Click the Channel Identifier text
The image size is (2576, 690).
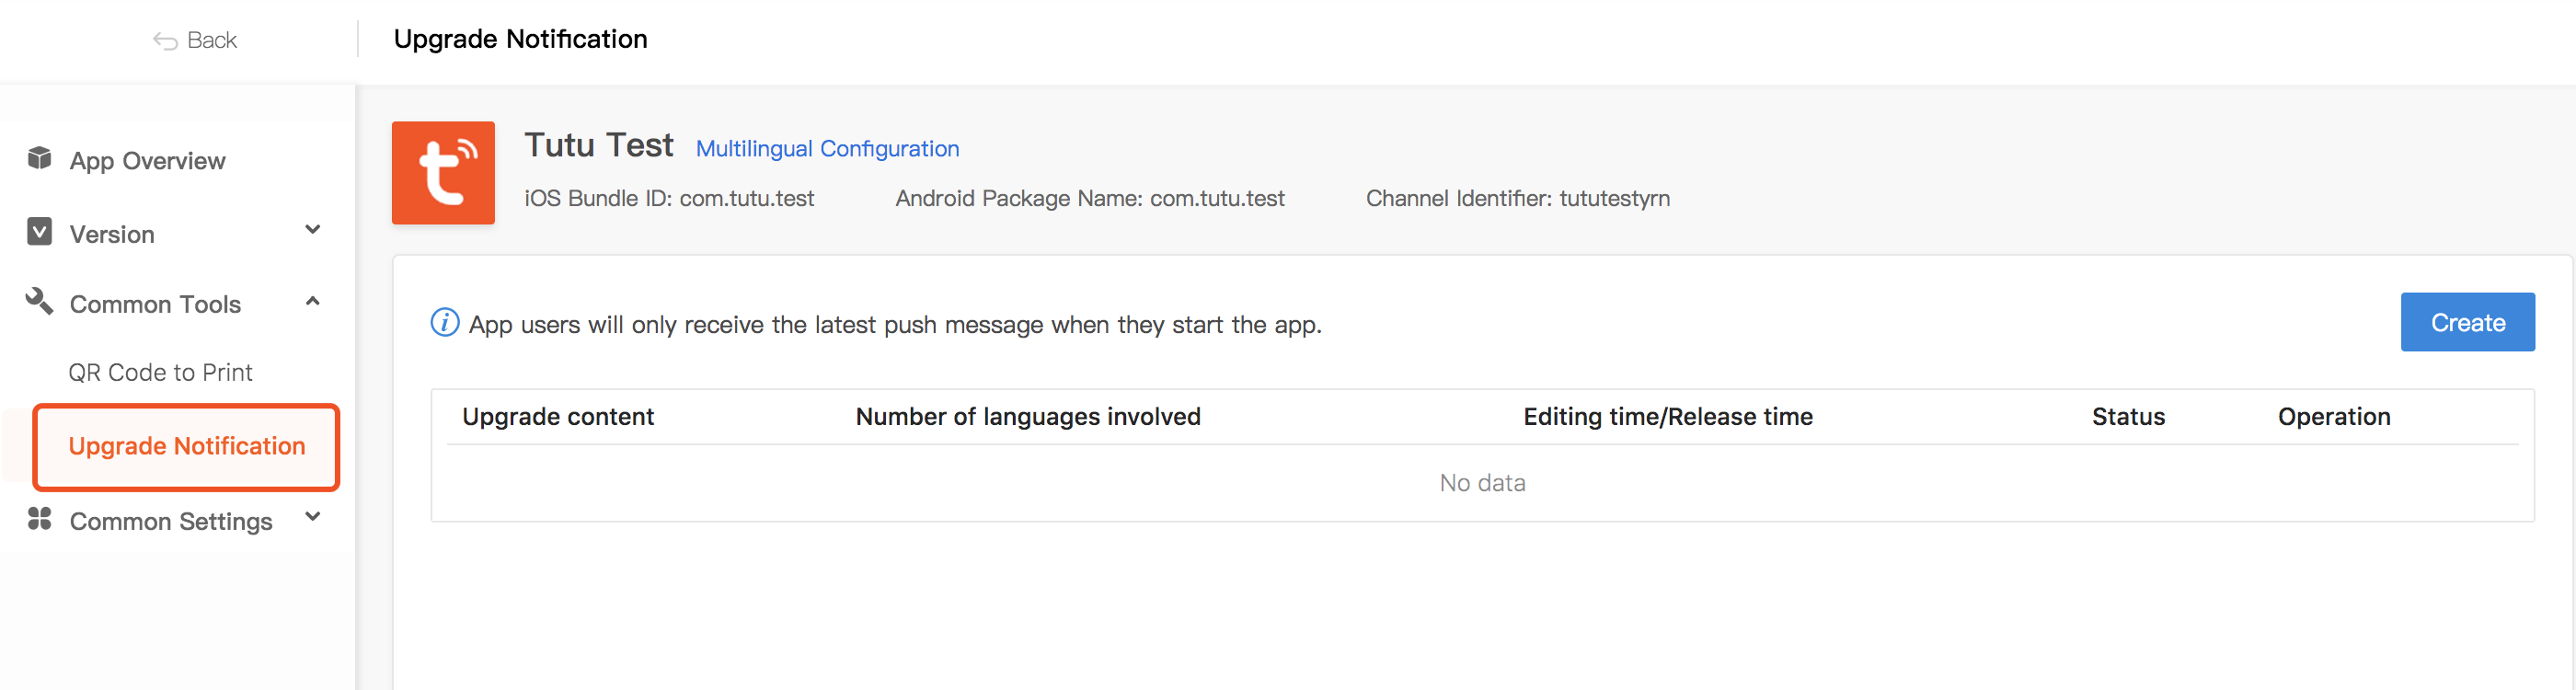pyautogui.click(x=1517, y=198)
